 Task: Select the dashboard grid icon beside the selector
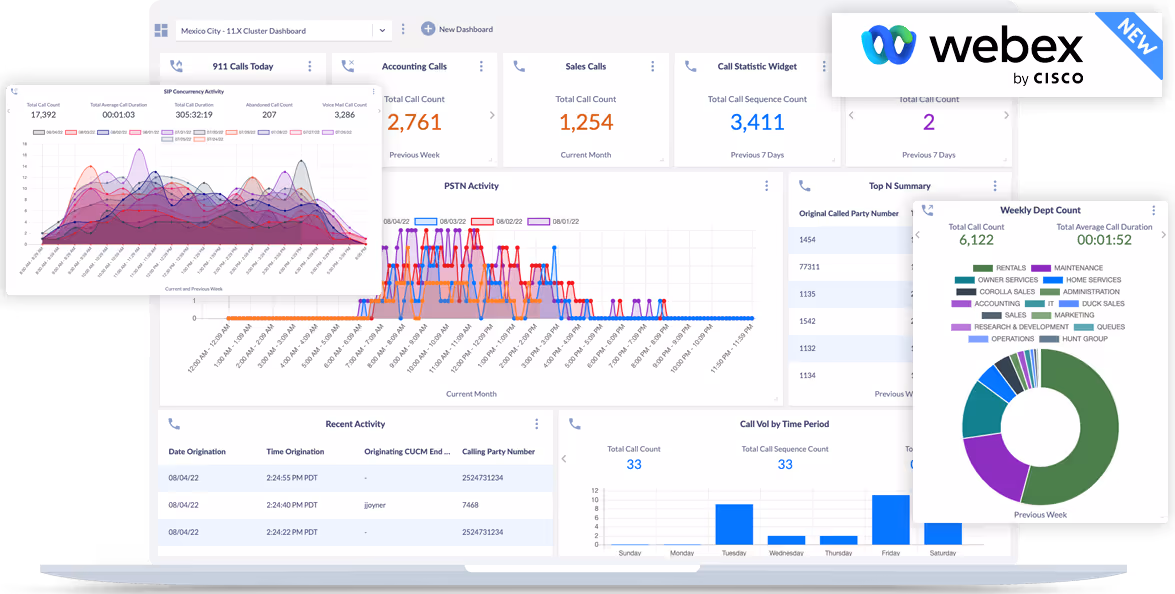161,29
